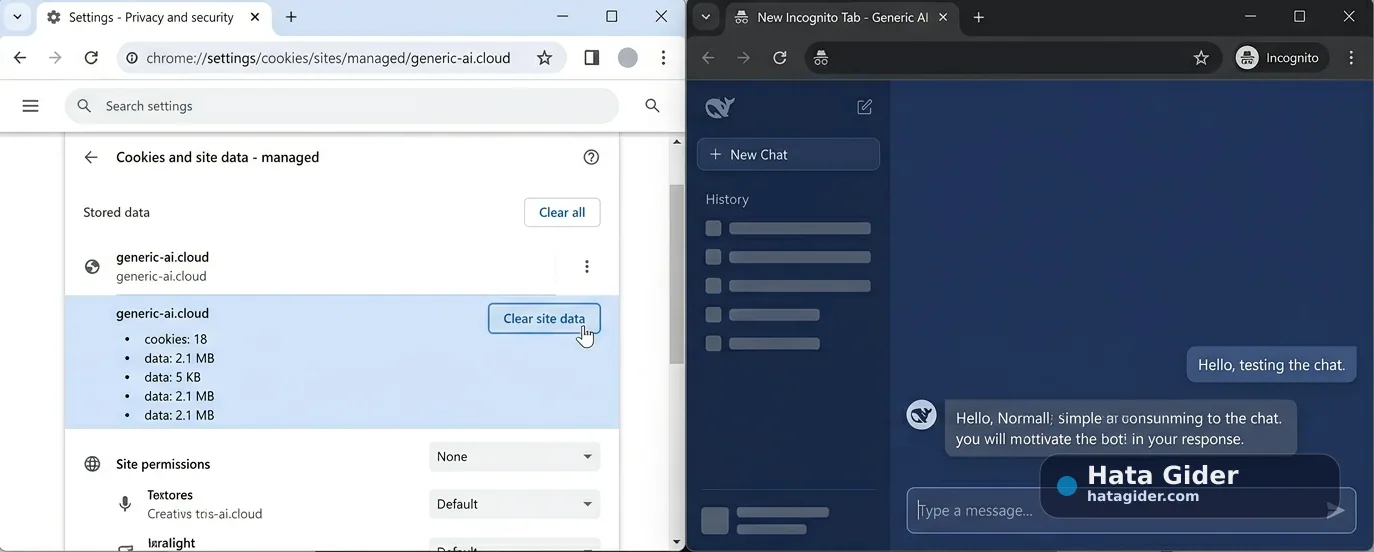Viewport: 1374px width, 552px height.
Task: Open Chrome menu in Incognito window
Action: pyautogui.click(x=1351, y=58)
